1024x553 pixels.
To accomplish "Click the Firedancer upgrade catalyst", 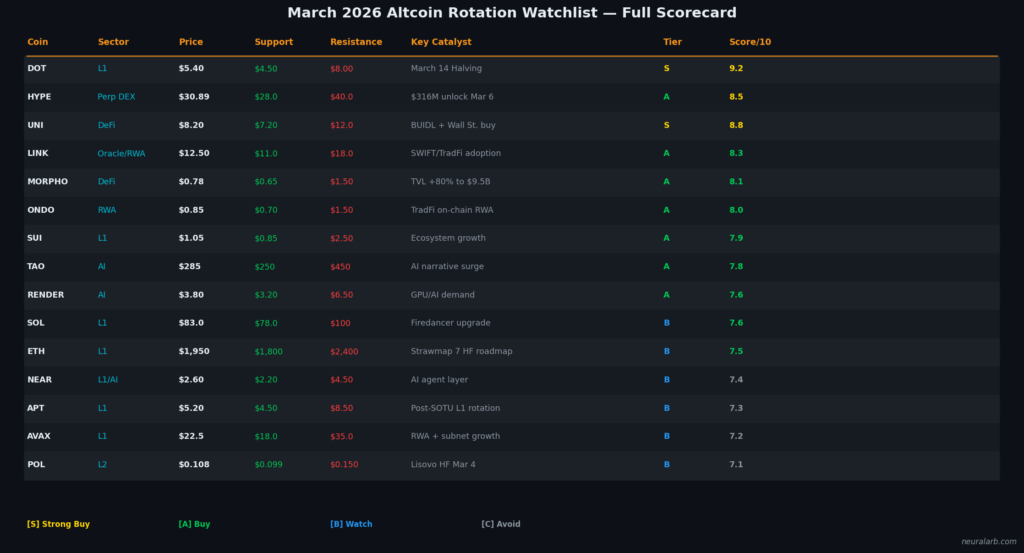I will point(451,323).
